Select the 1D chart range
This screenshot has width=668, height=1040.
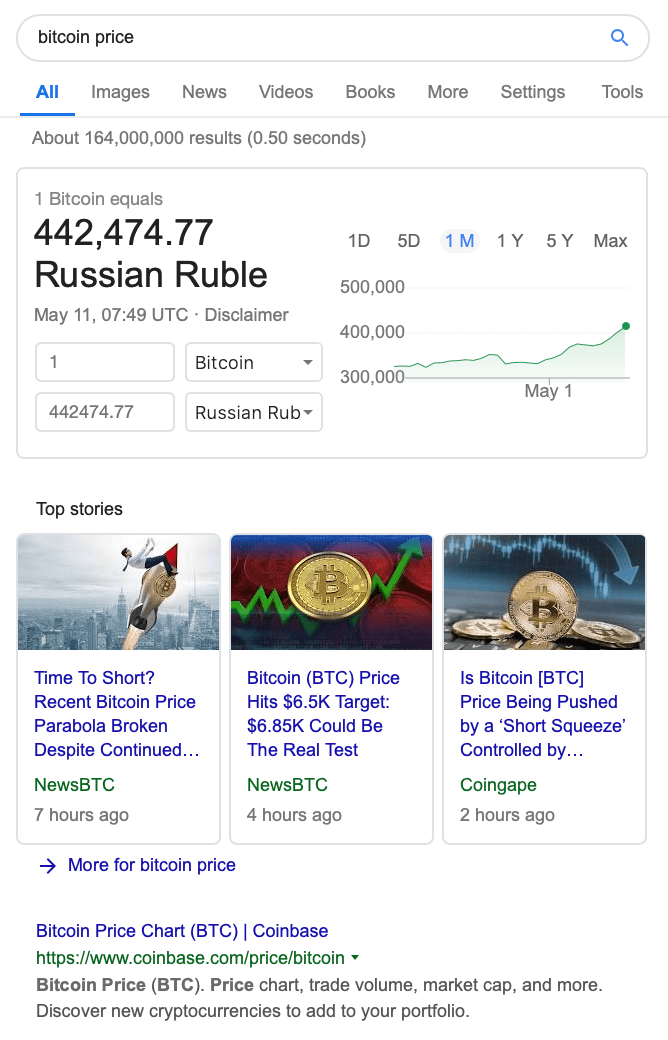tap(359, 241)
